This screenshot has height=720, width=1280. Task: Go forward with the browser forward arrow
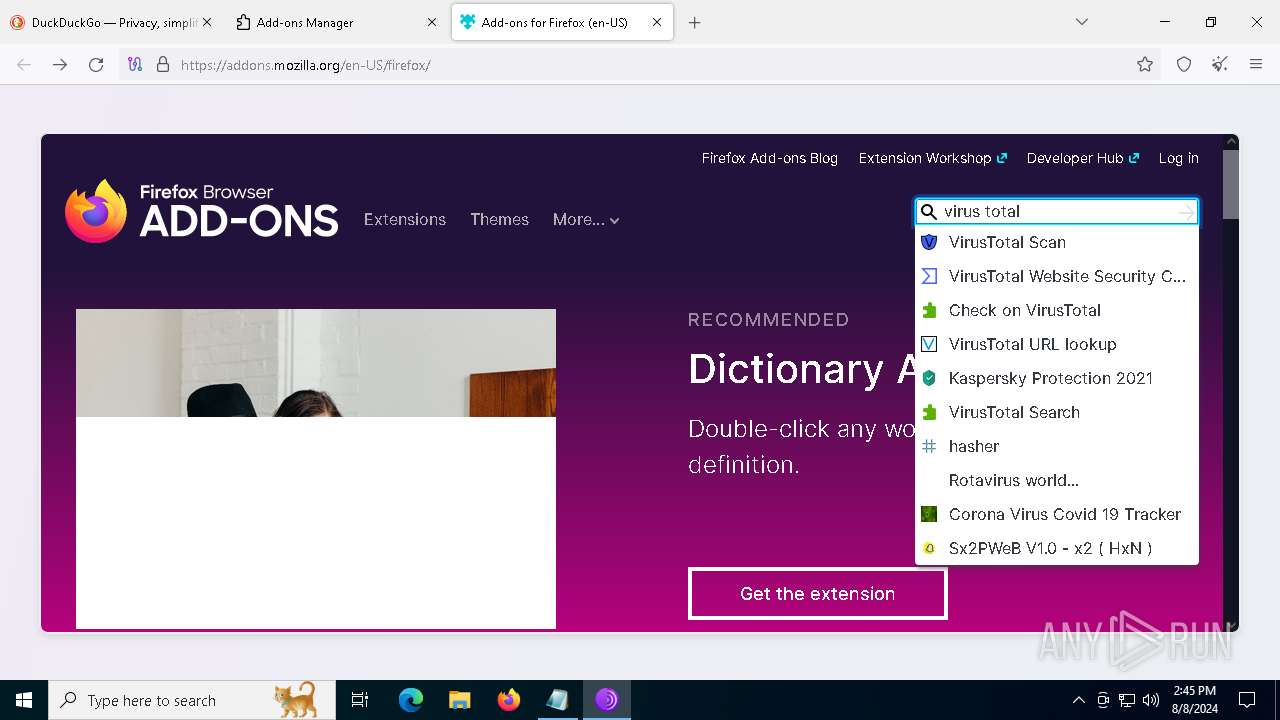(x=60, y=65)
